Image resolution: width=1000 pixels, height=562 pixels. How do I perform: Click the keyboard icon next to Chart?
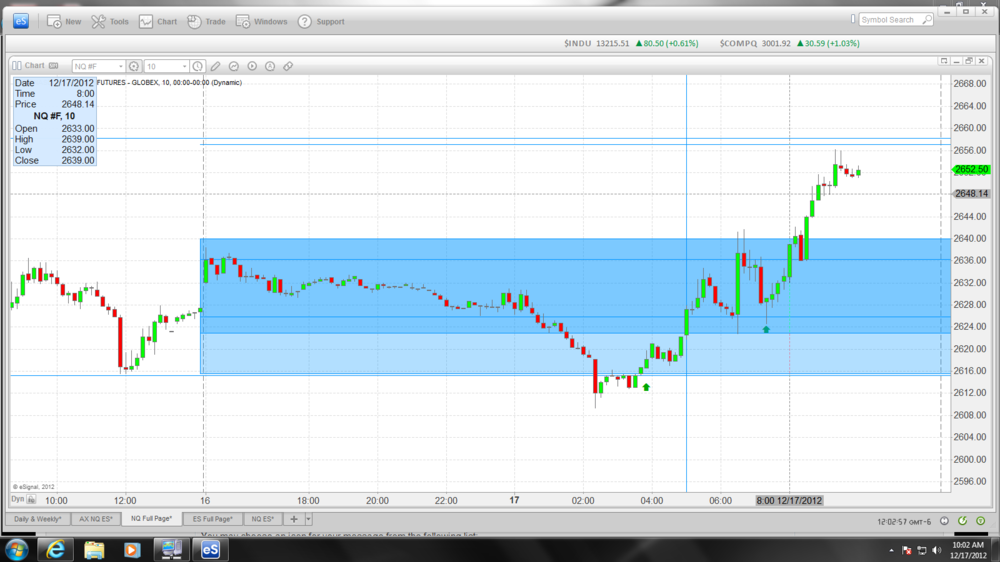[x=54, y=66]
